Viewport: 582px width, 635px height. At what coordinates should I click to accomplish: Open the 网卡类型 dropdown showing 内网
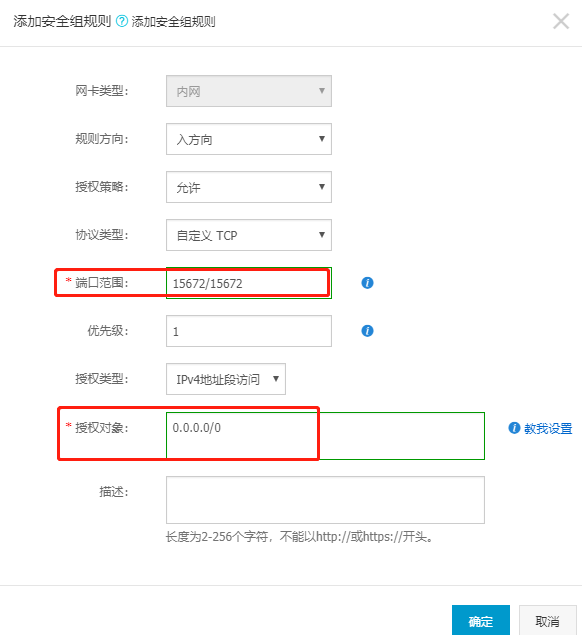(249, 91)
